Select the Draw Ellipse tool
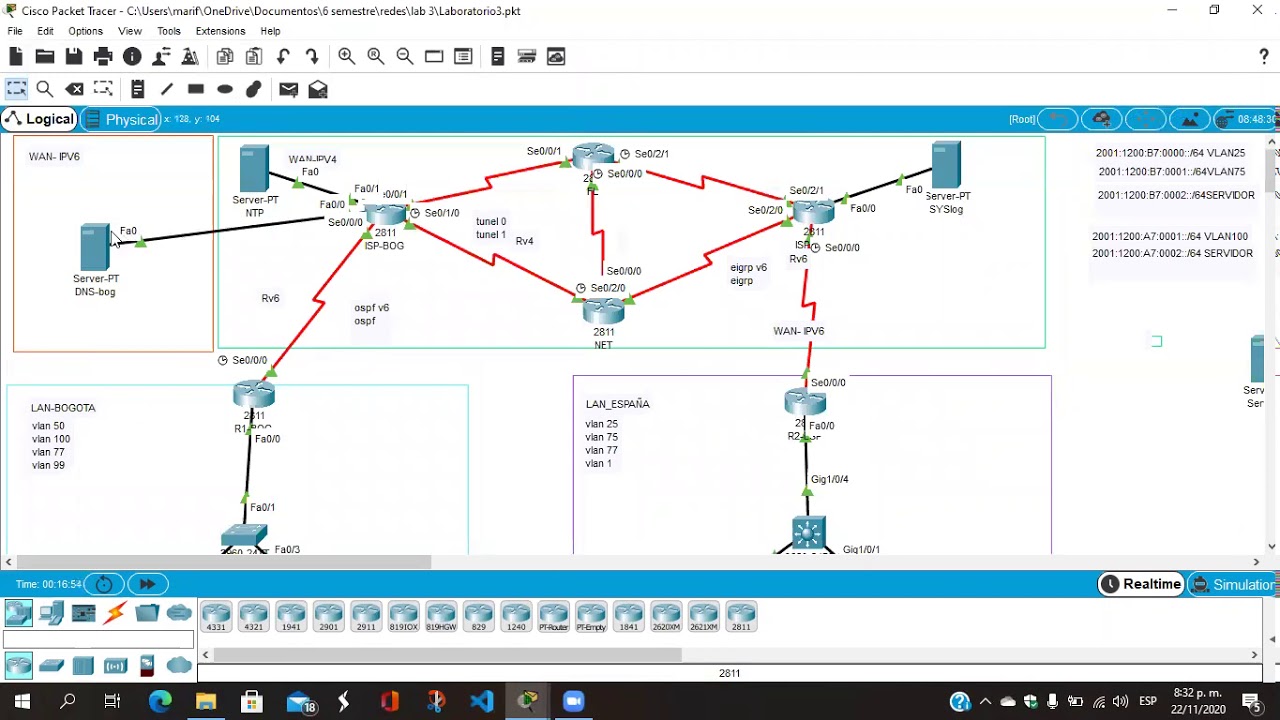 pos(225,89)
